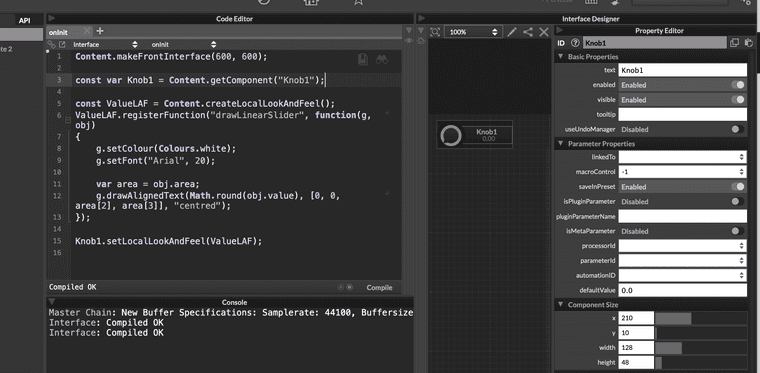Viewport: 760px width, 373px height.
Task: Click the house-shaped icon below that triangle
Action: (x=421, y=41)
